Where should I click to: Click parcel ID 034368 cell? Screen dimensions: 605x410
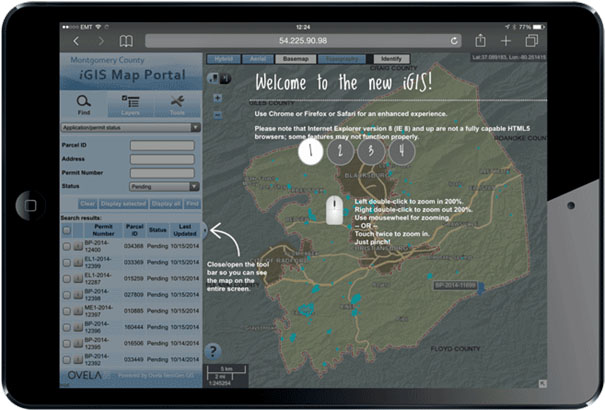(x=134, y=246)
